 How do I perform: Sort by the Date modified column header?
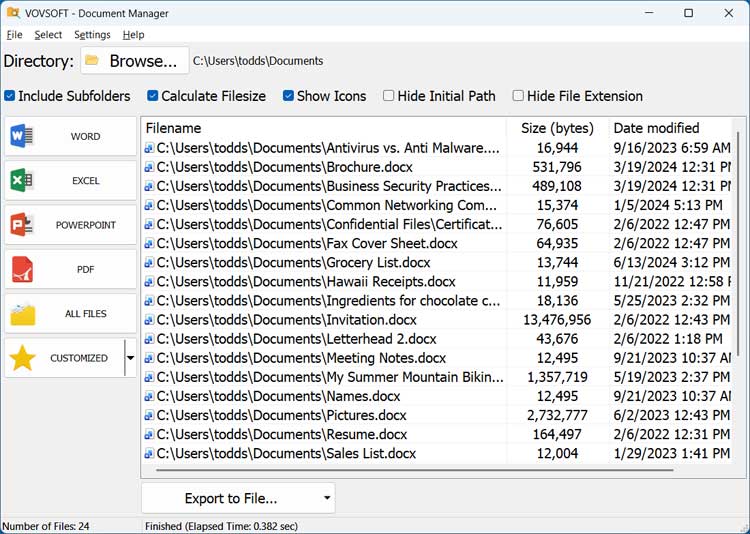(x=671, y=128)
